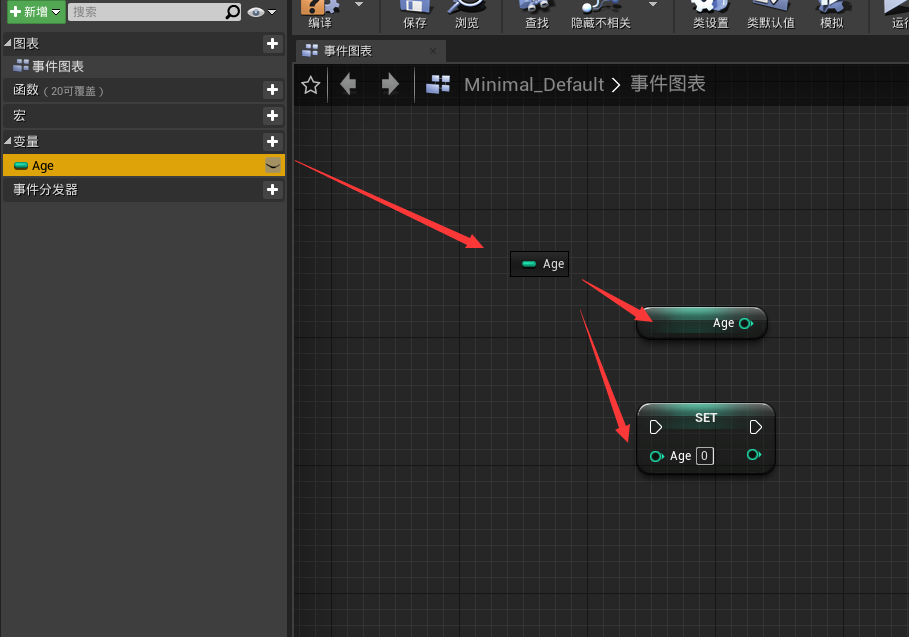Select Event Graph (事件图表) in the tree
Image resolution: width=909 pixels, height=637 pixels.
click(57, 66)
